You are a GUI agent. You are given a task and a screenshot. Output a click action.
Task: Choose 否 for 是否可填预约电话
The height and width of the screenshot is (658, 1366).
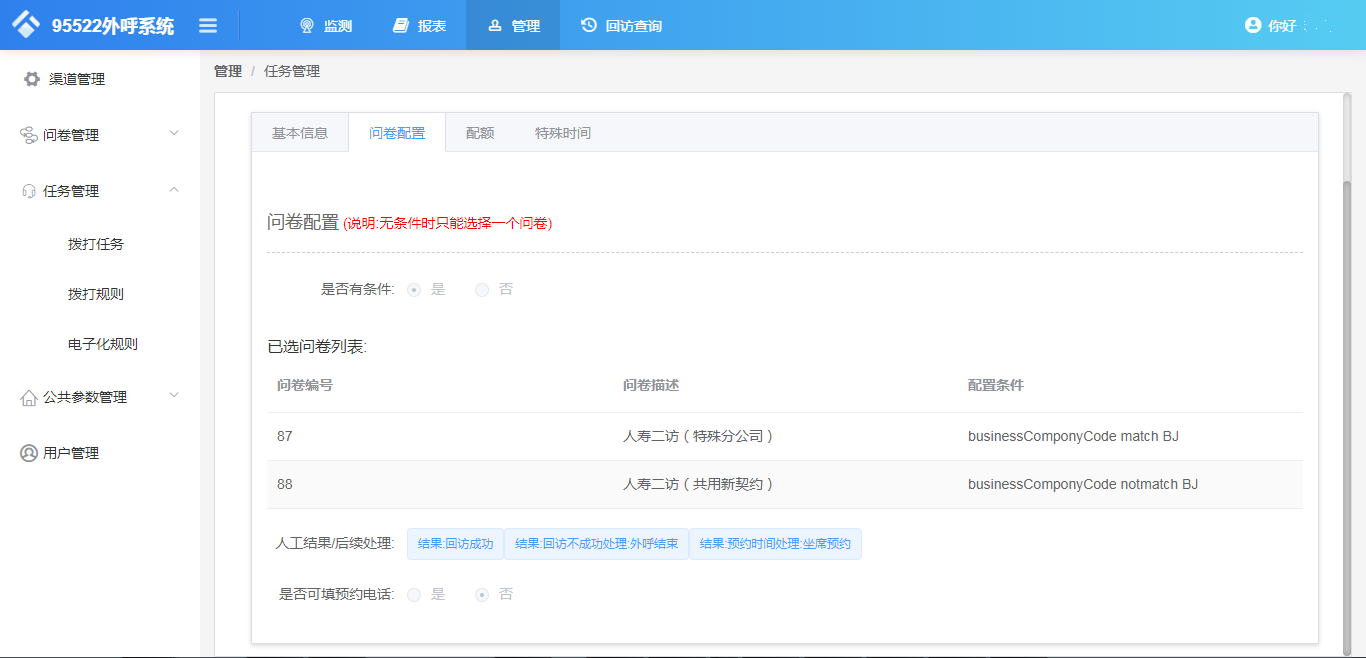tap(482, 593)
